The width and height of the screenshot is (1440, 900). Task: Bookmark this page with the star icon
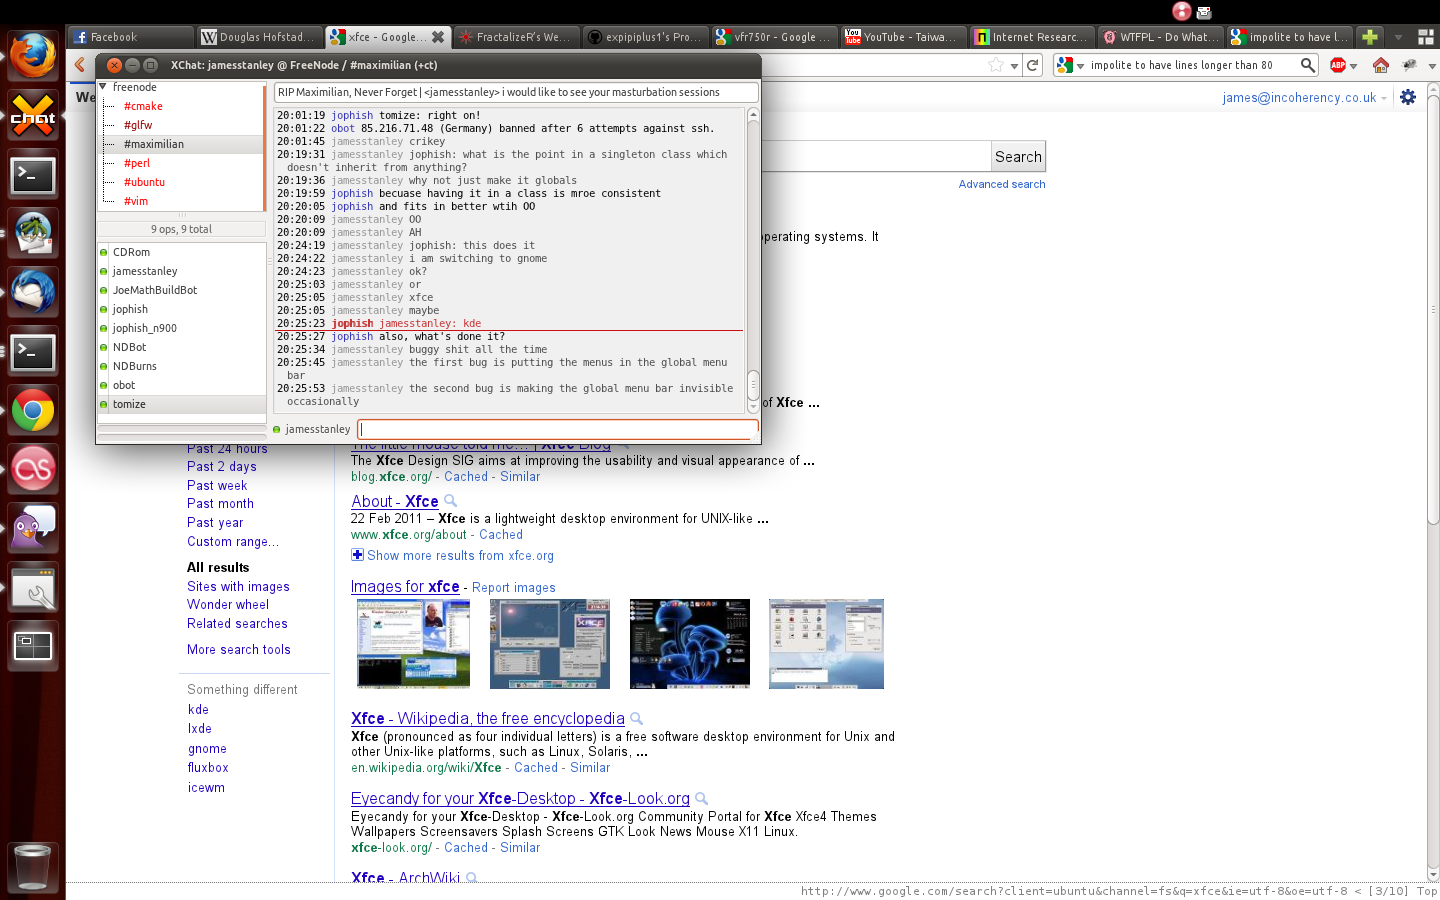point(996,65)
